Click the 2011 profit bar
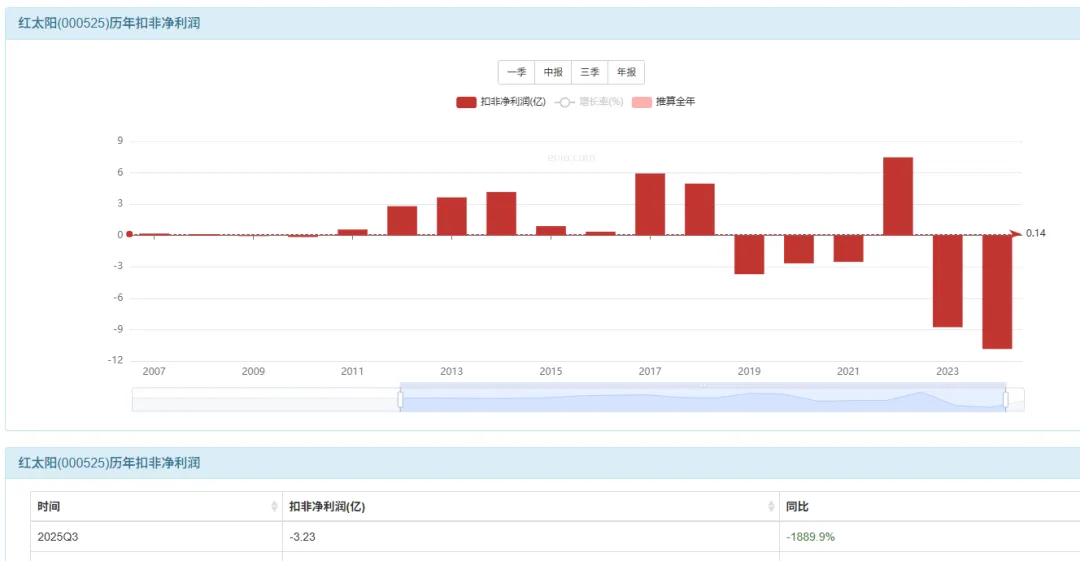The image size is (1080, 561). [x=352, y=232]
